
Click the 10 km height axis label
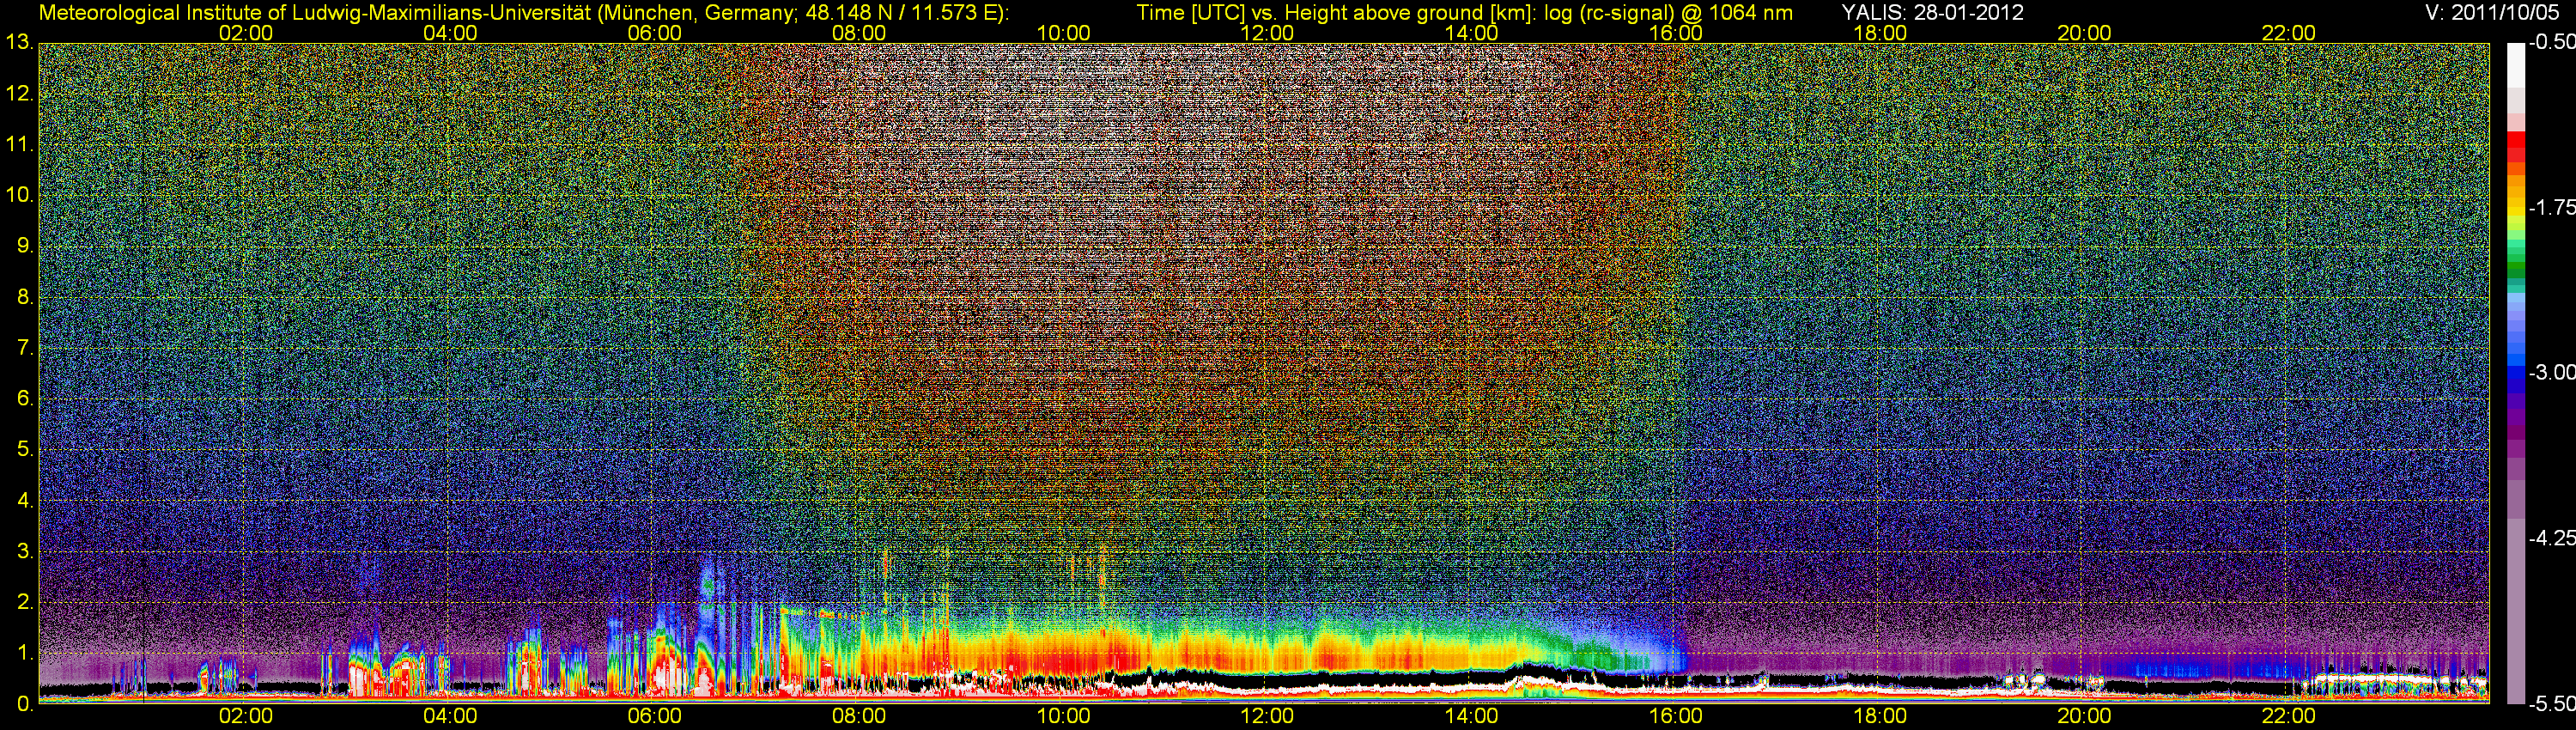pyautogui.click(x=19, y=196)
